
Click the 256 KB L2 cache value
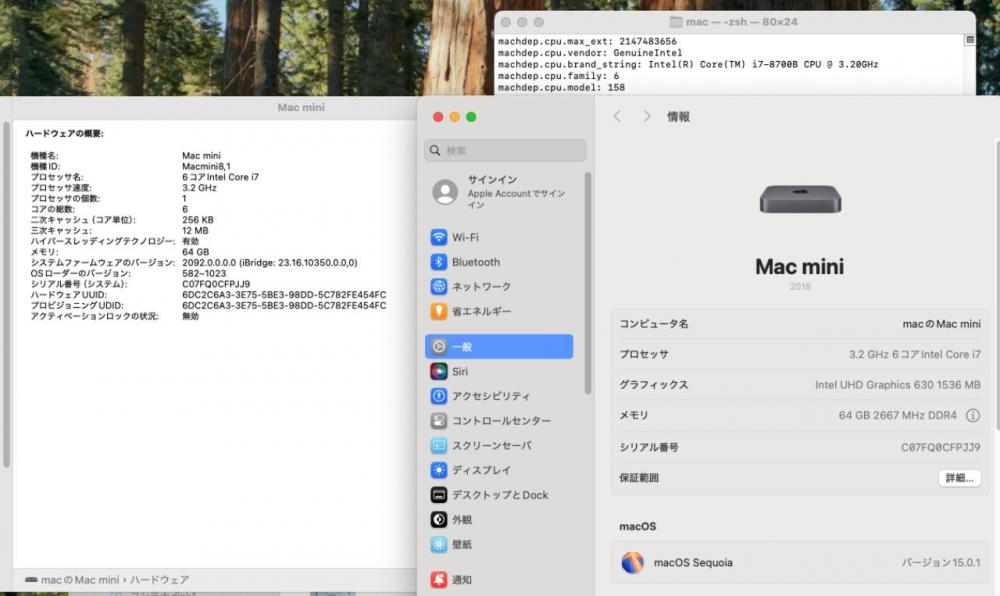(x=198, y=220)
